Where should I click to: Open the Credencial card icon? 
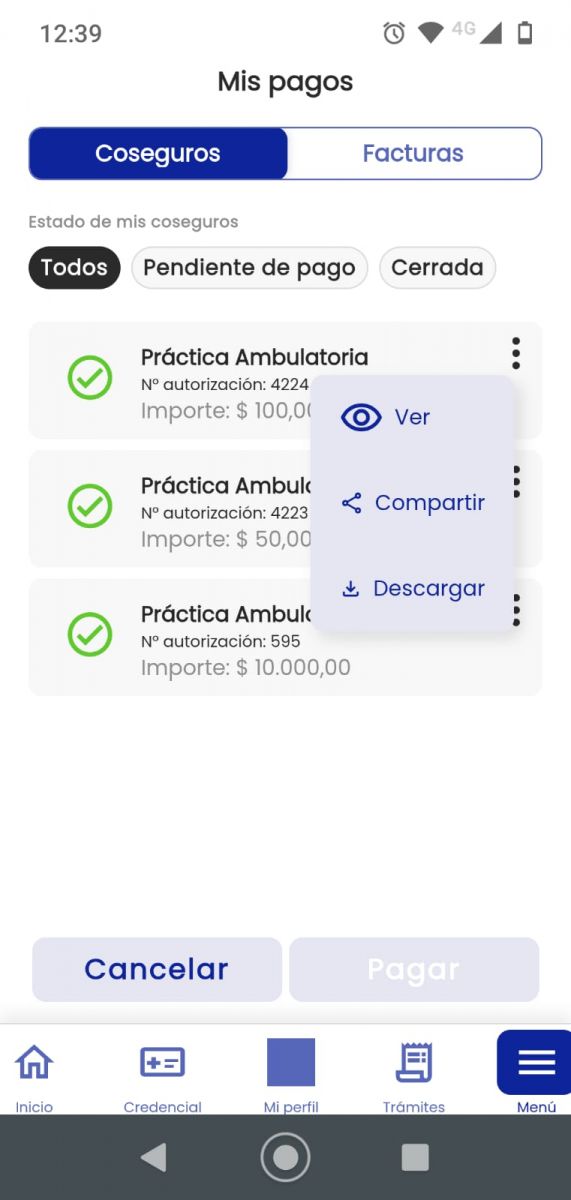[162, 1062]
